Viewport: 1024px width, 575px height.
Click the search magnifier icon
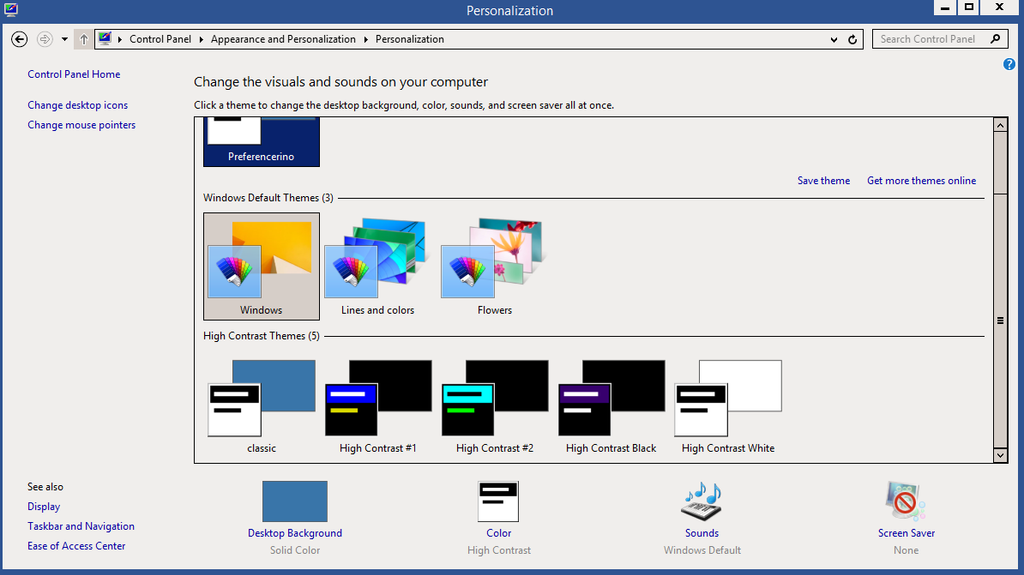coord(995,39)
